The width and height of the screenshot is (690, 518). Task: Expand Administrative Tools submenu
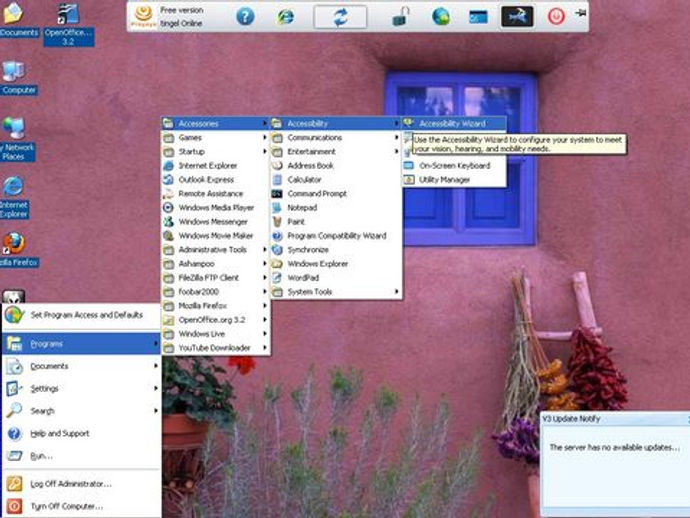(215, 250)
